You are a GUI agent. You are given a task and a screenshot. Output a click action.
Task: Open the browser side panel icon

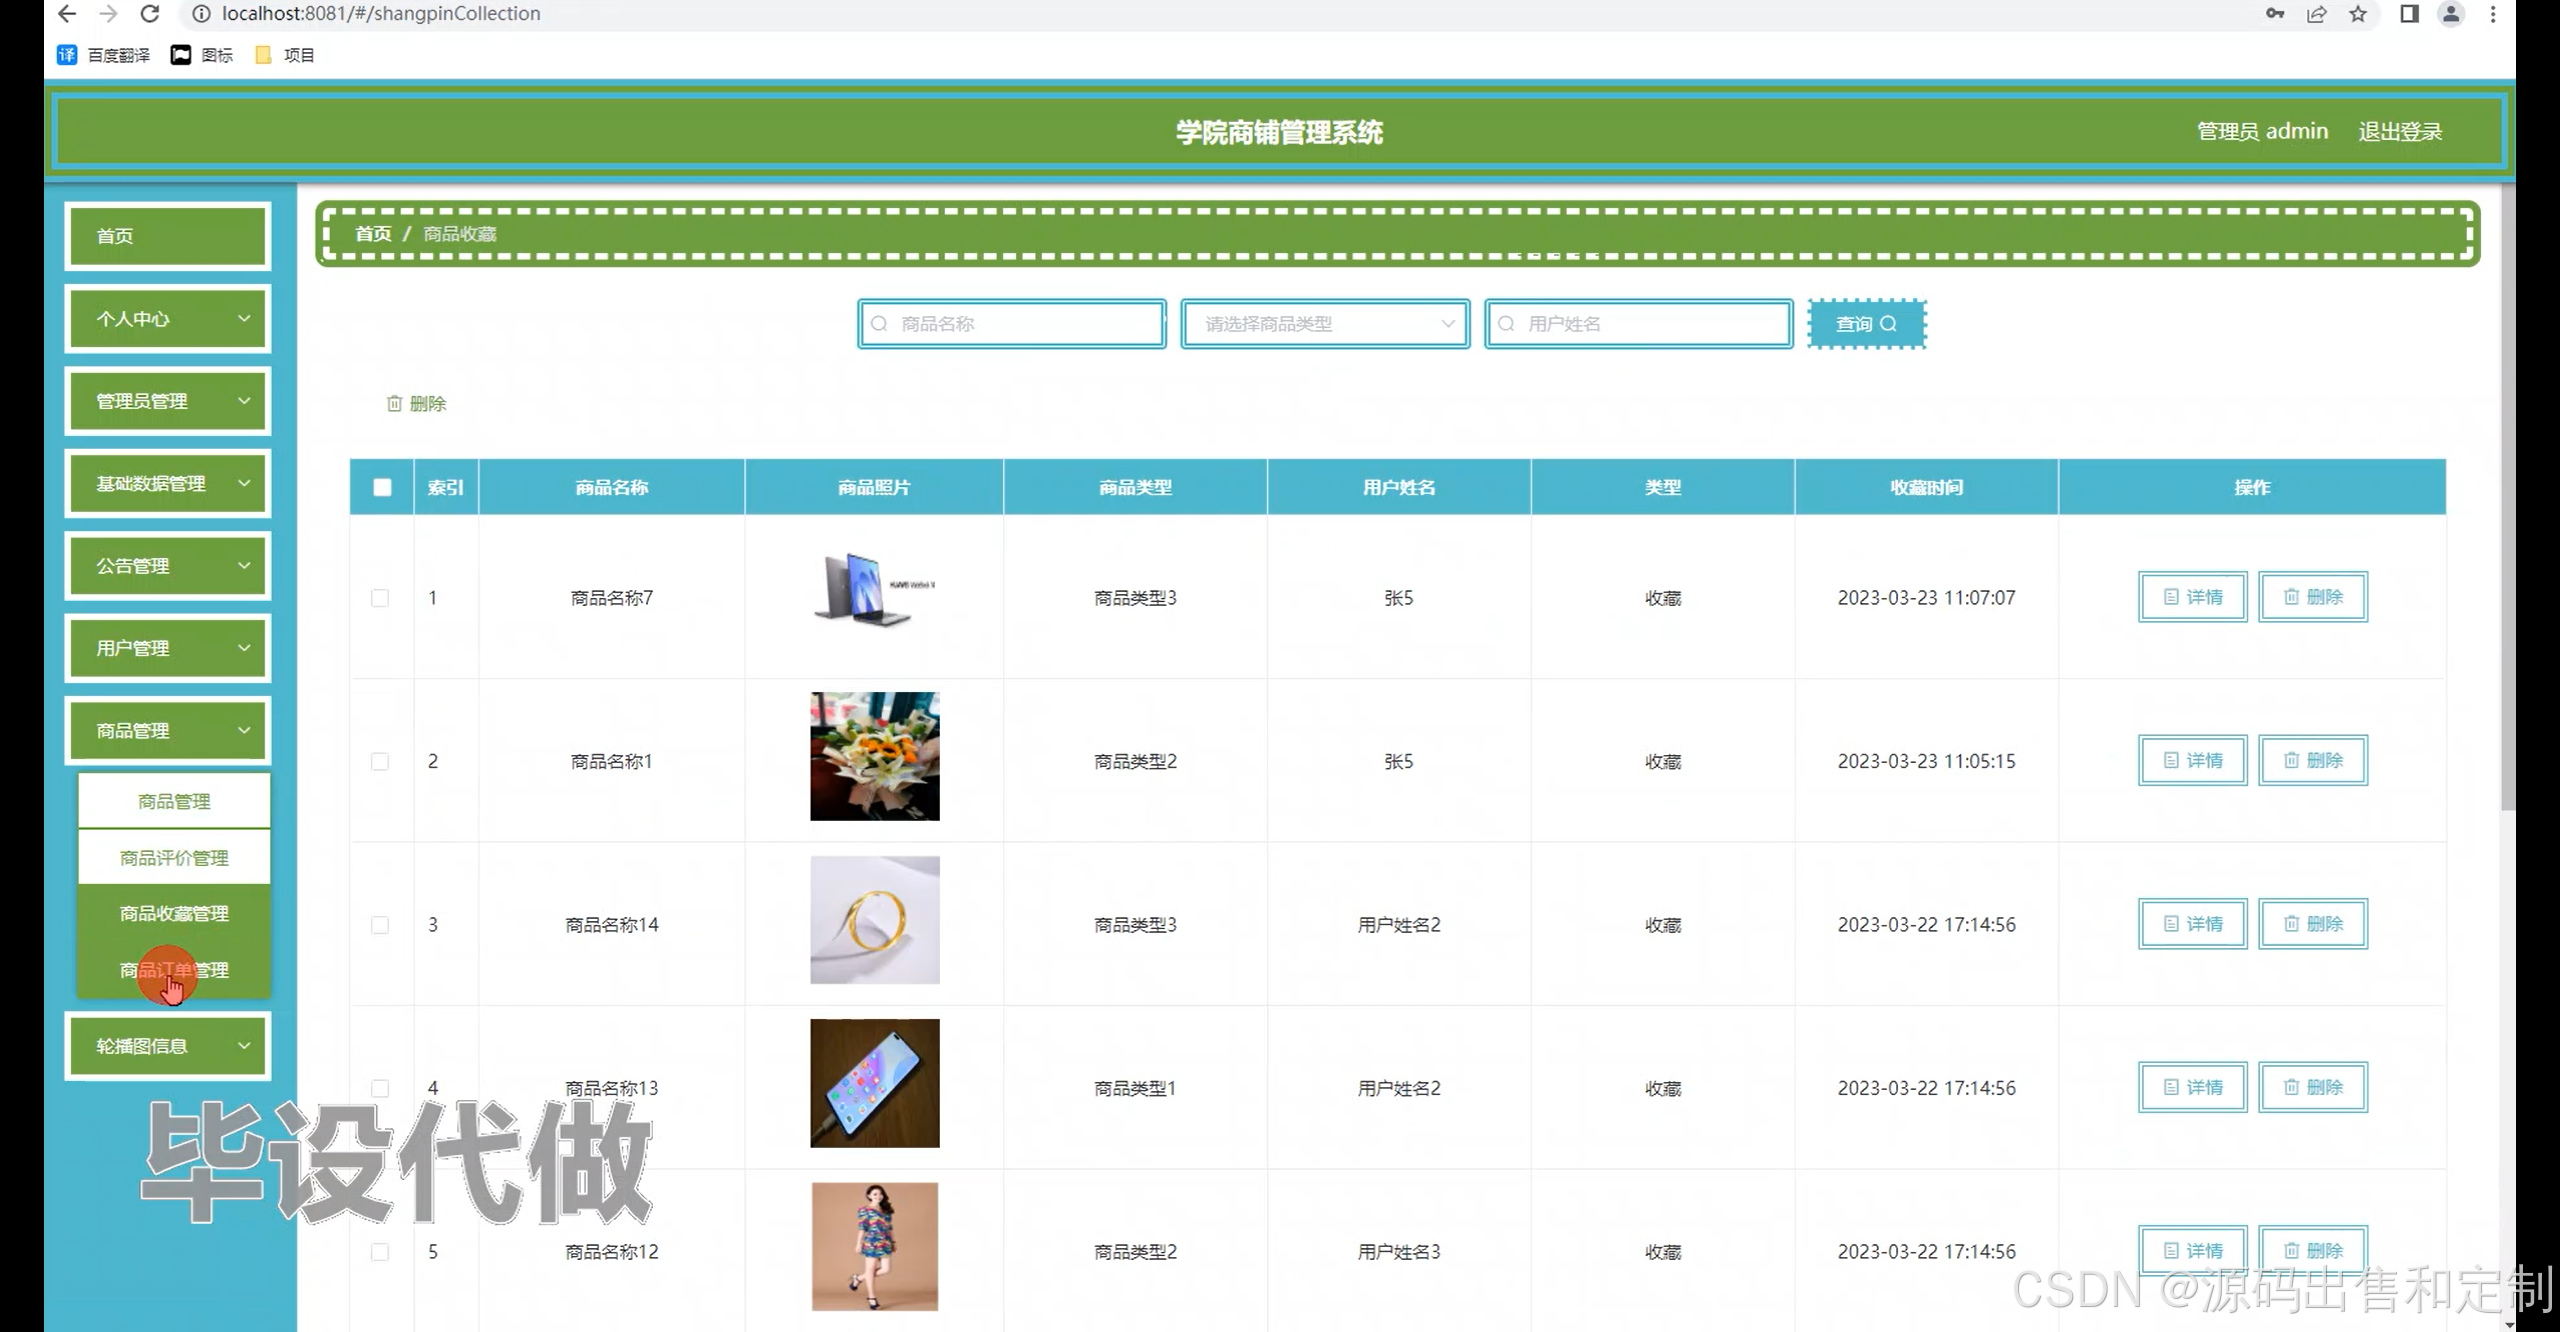pos(2409,14)
